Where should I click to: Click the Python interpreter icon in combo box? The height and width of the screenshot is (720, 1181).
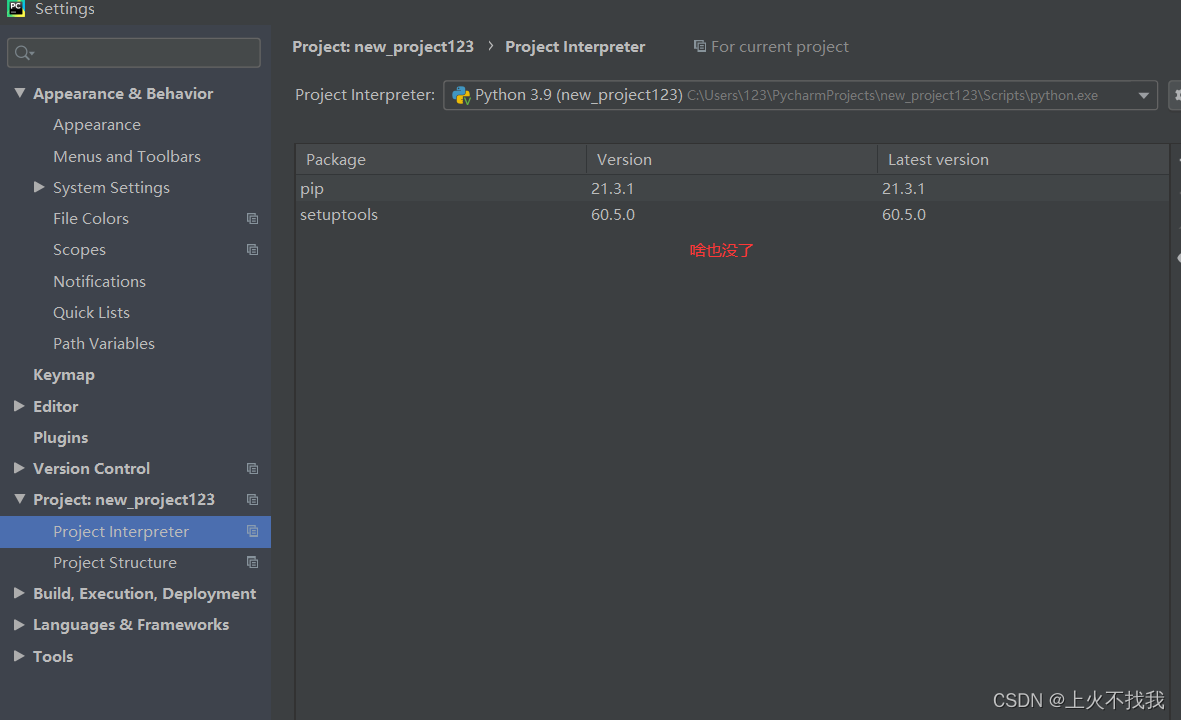click(x=461, y=96)
